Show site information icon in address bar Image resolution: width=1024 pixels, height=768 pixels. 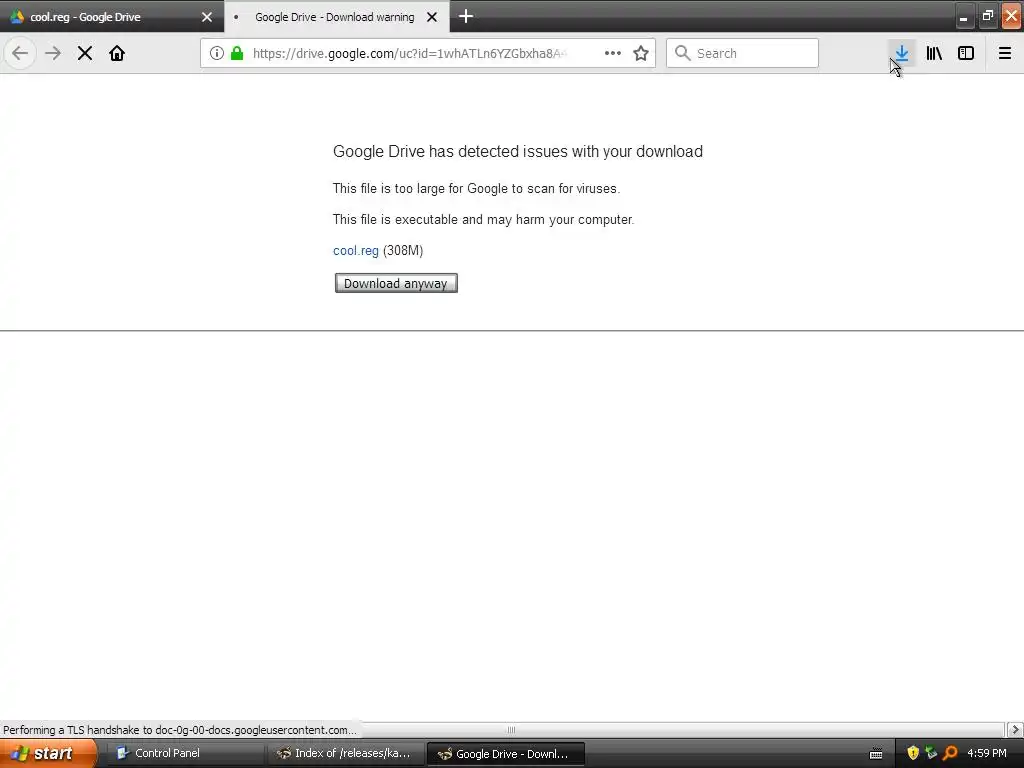point(217,53)
